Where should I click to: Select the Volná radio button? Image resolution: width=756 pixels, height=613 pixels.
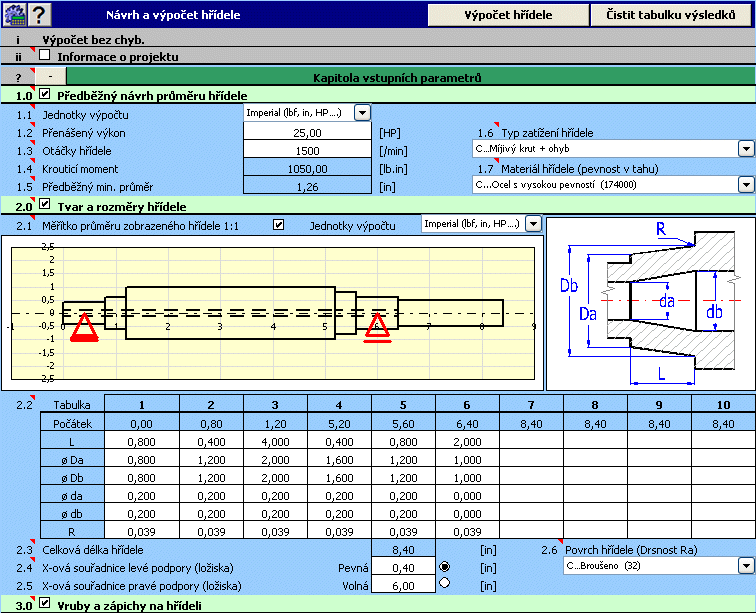point(445,583)
